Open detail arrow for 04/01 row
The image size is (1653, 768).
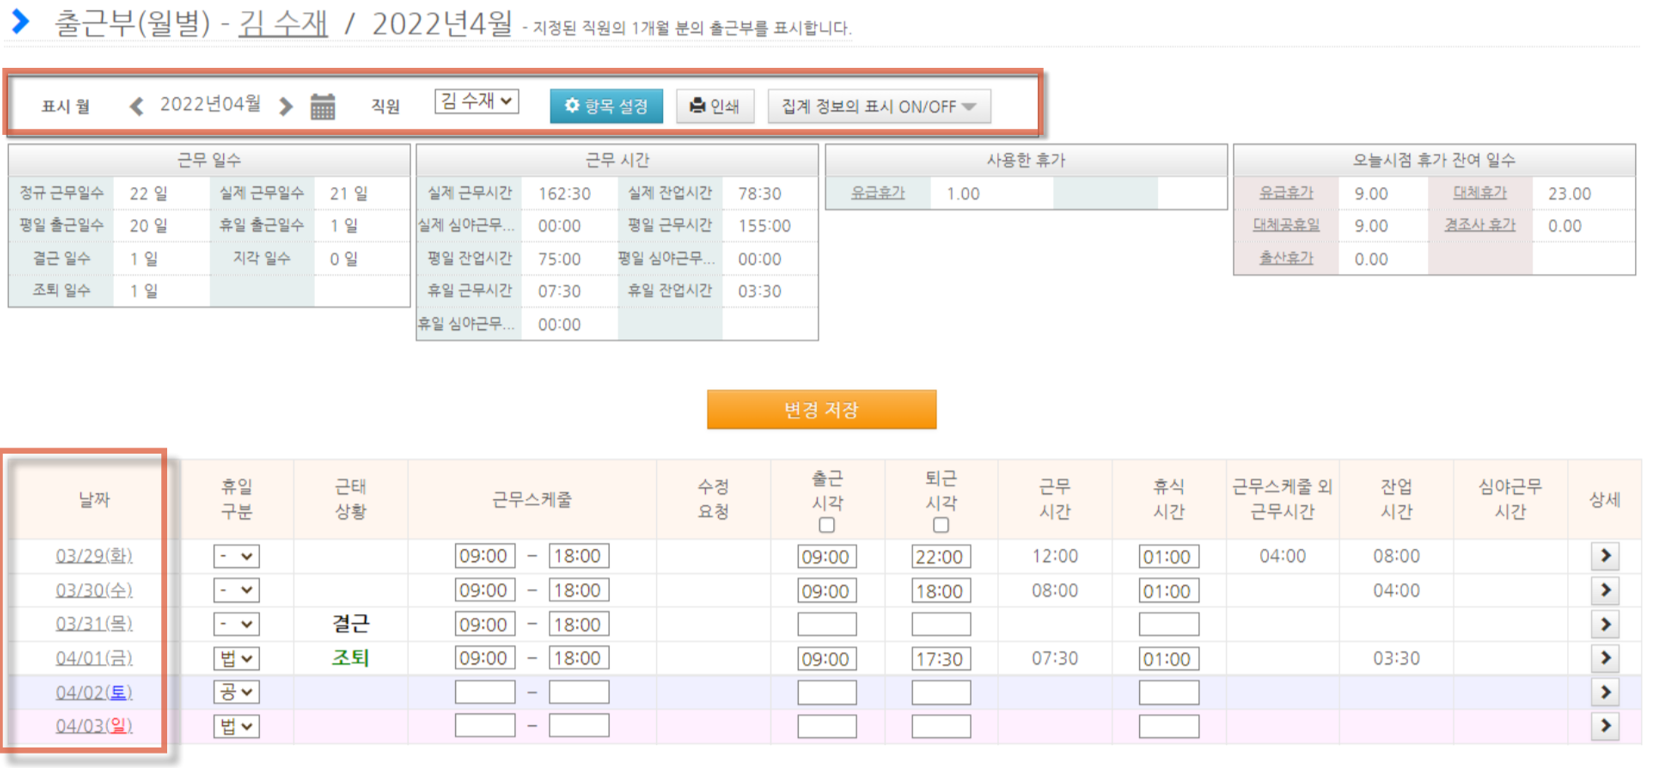click(1605, 658)
